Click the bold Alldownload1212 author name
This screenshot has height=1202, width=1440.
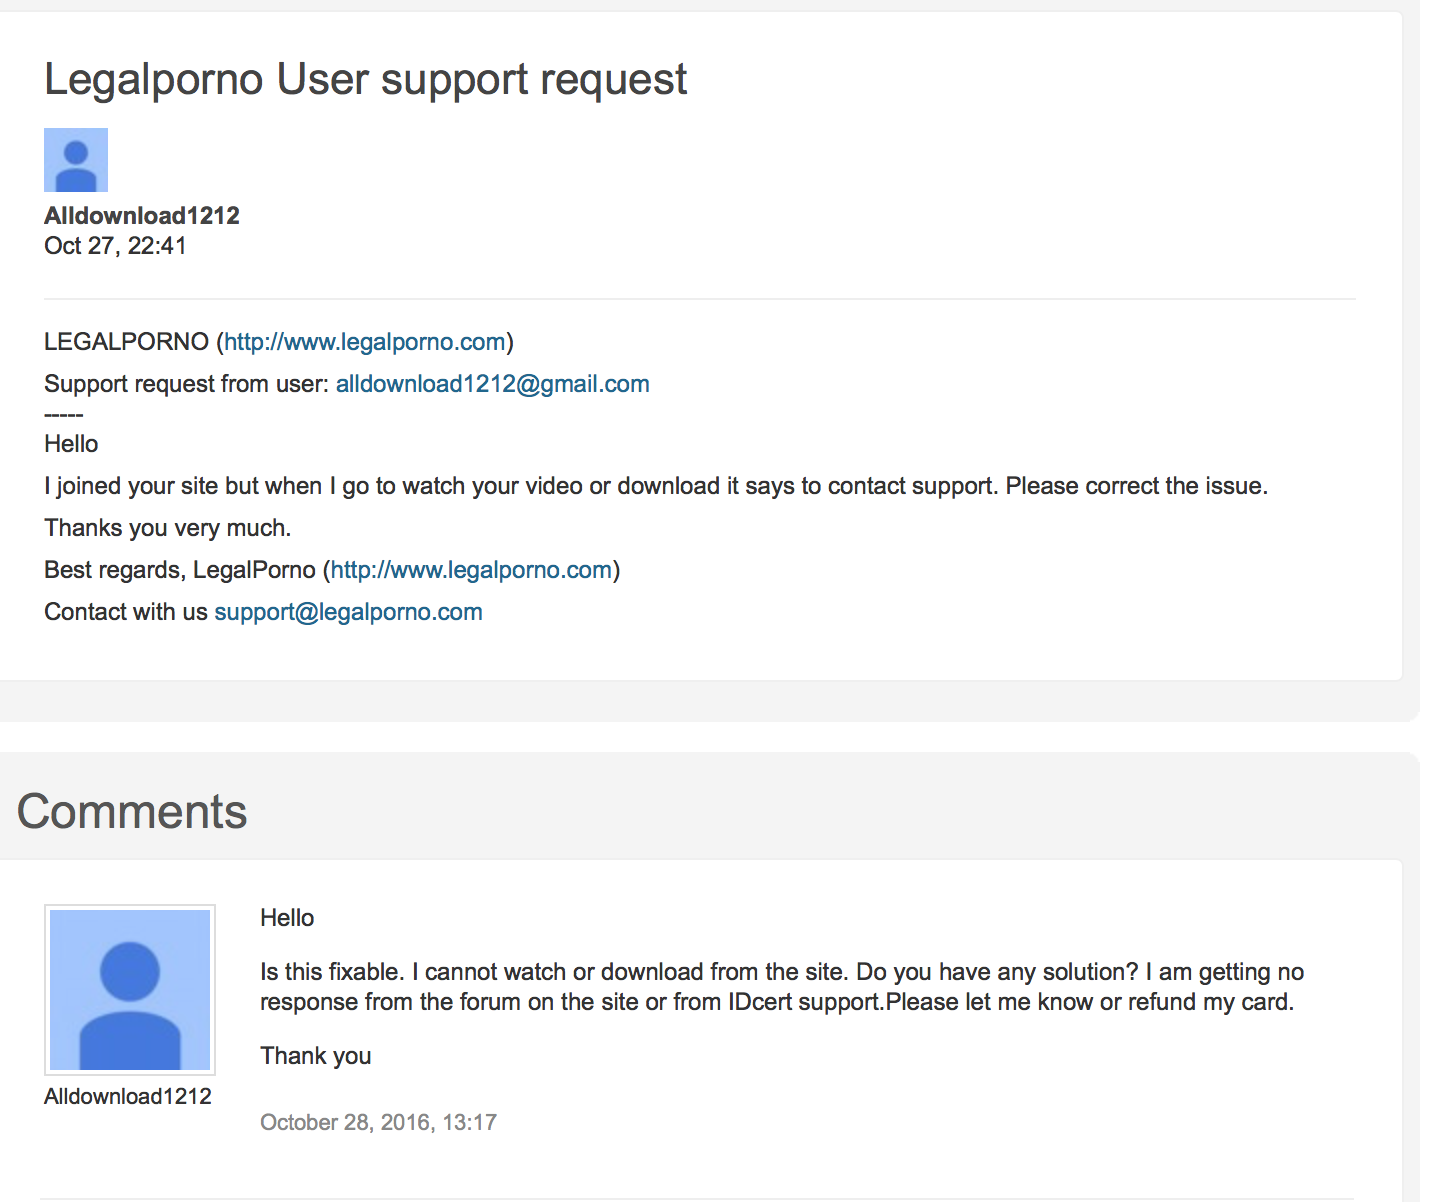(x=142, y=216)
